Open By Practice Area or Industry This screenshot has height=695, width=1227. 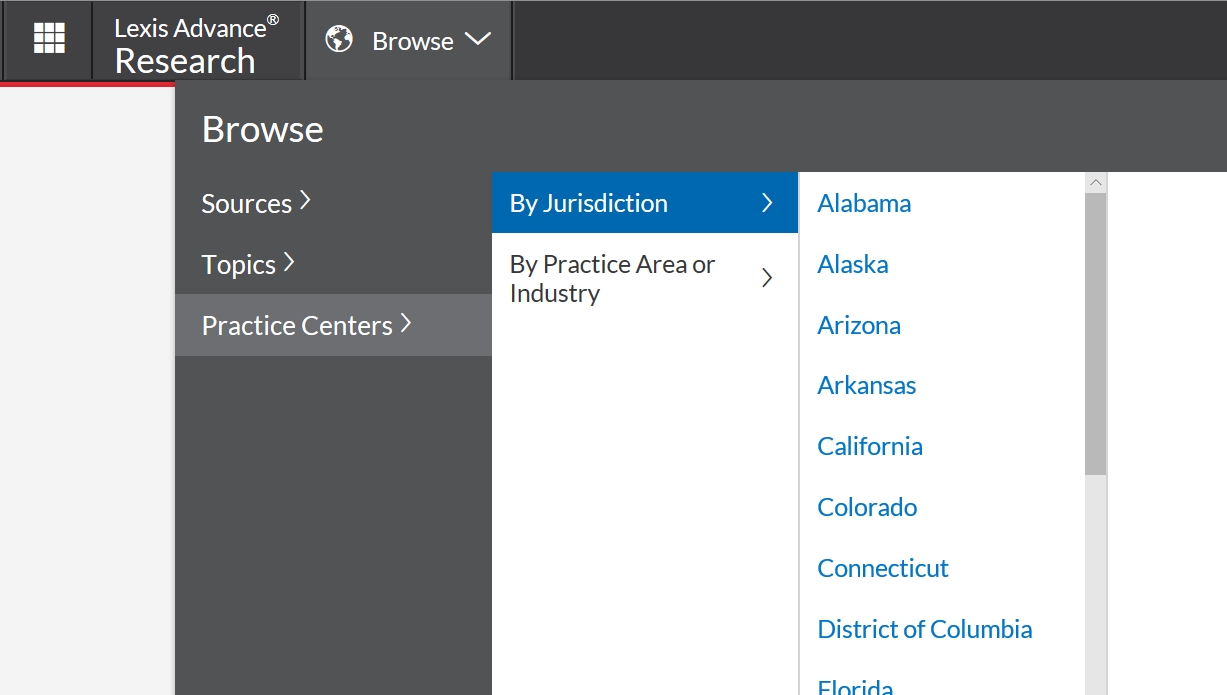[645, 279]
